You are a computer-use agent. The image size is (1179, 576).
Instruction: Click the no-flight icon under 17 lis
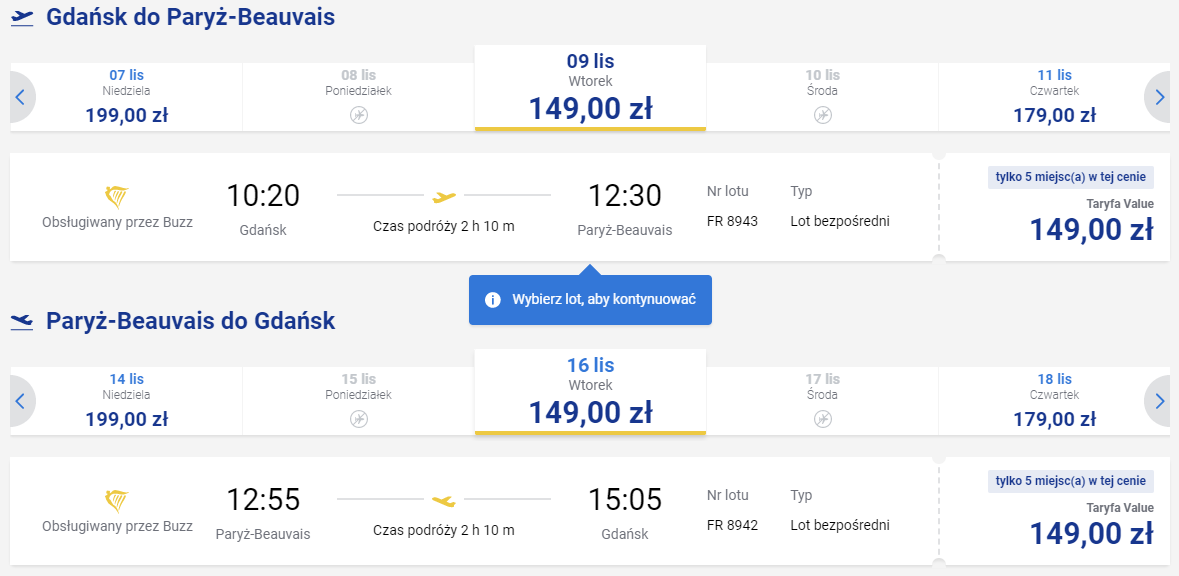[823, 419]
